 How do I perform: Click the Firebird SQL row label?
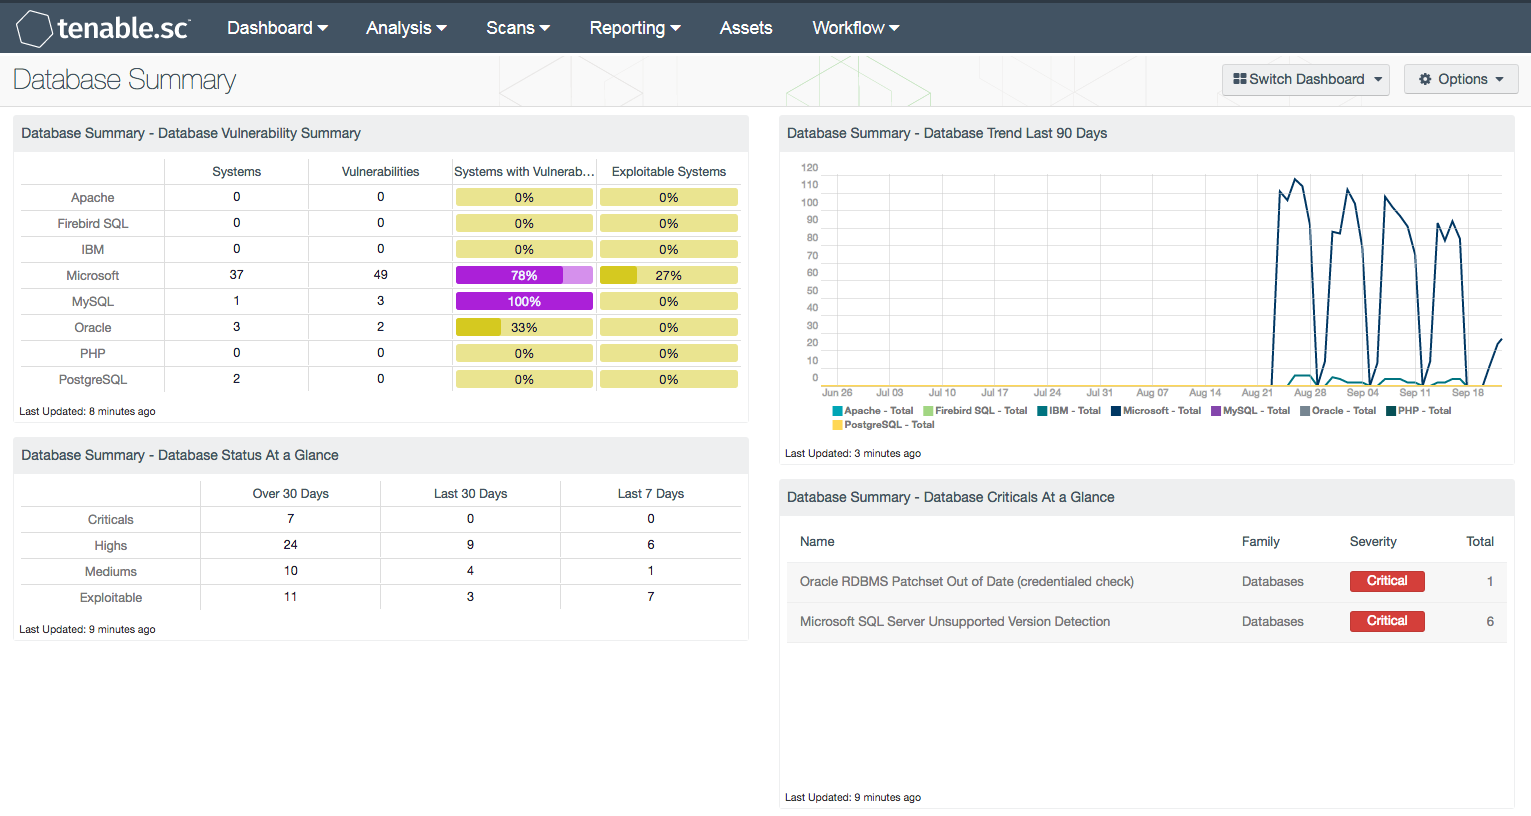(93, 224)
